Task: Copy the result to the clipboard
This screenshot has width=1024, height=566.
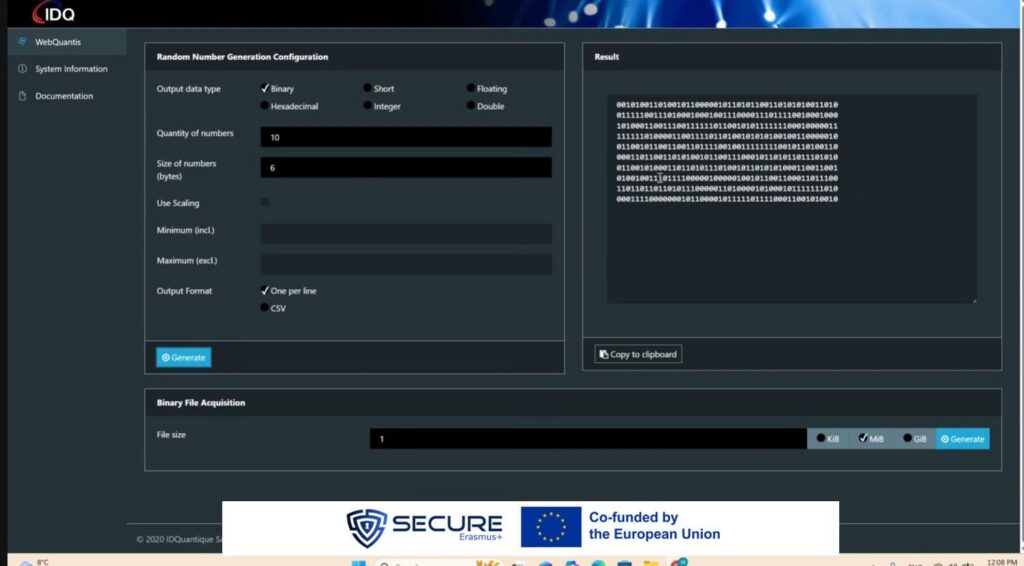Action: 638,354
